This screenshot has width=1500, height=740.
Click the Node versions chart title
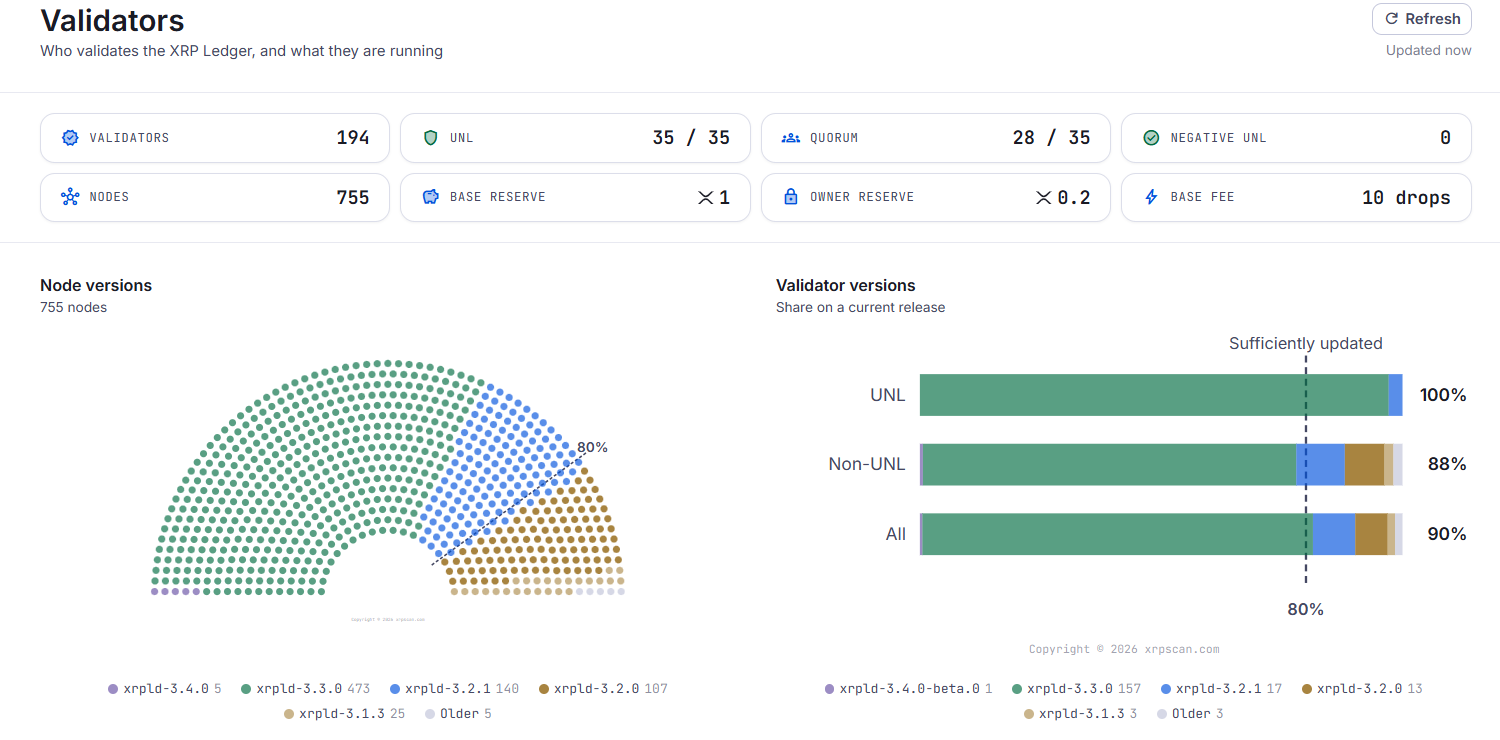pyautogui.click(x=96, y=285)
